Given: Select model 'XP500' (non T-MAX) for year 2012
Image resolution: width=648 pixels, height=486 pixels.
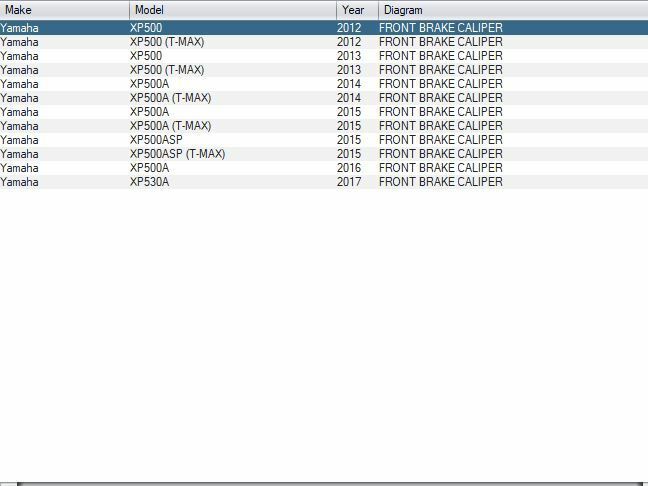Looking at the screenshot, I should tap(146, 28).
